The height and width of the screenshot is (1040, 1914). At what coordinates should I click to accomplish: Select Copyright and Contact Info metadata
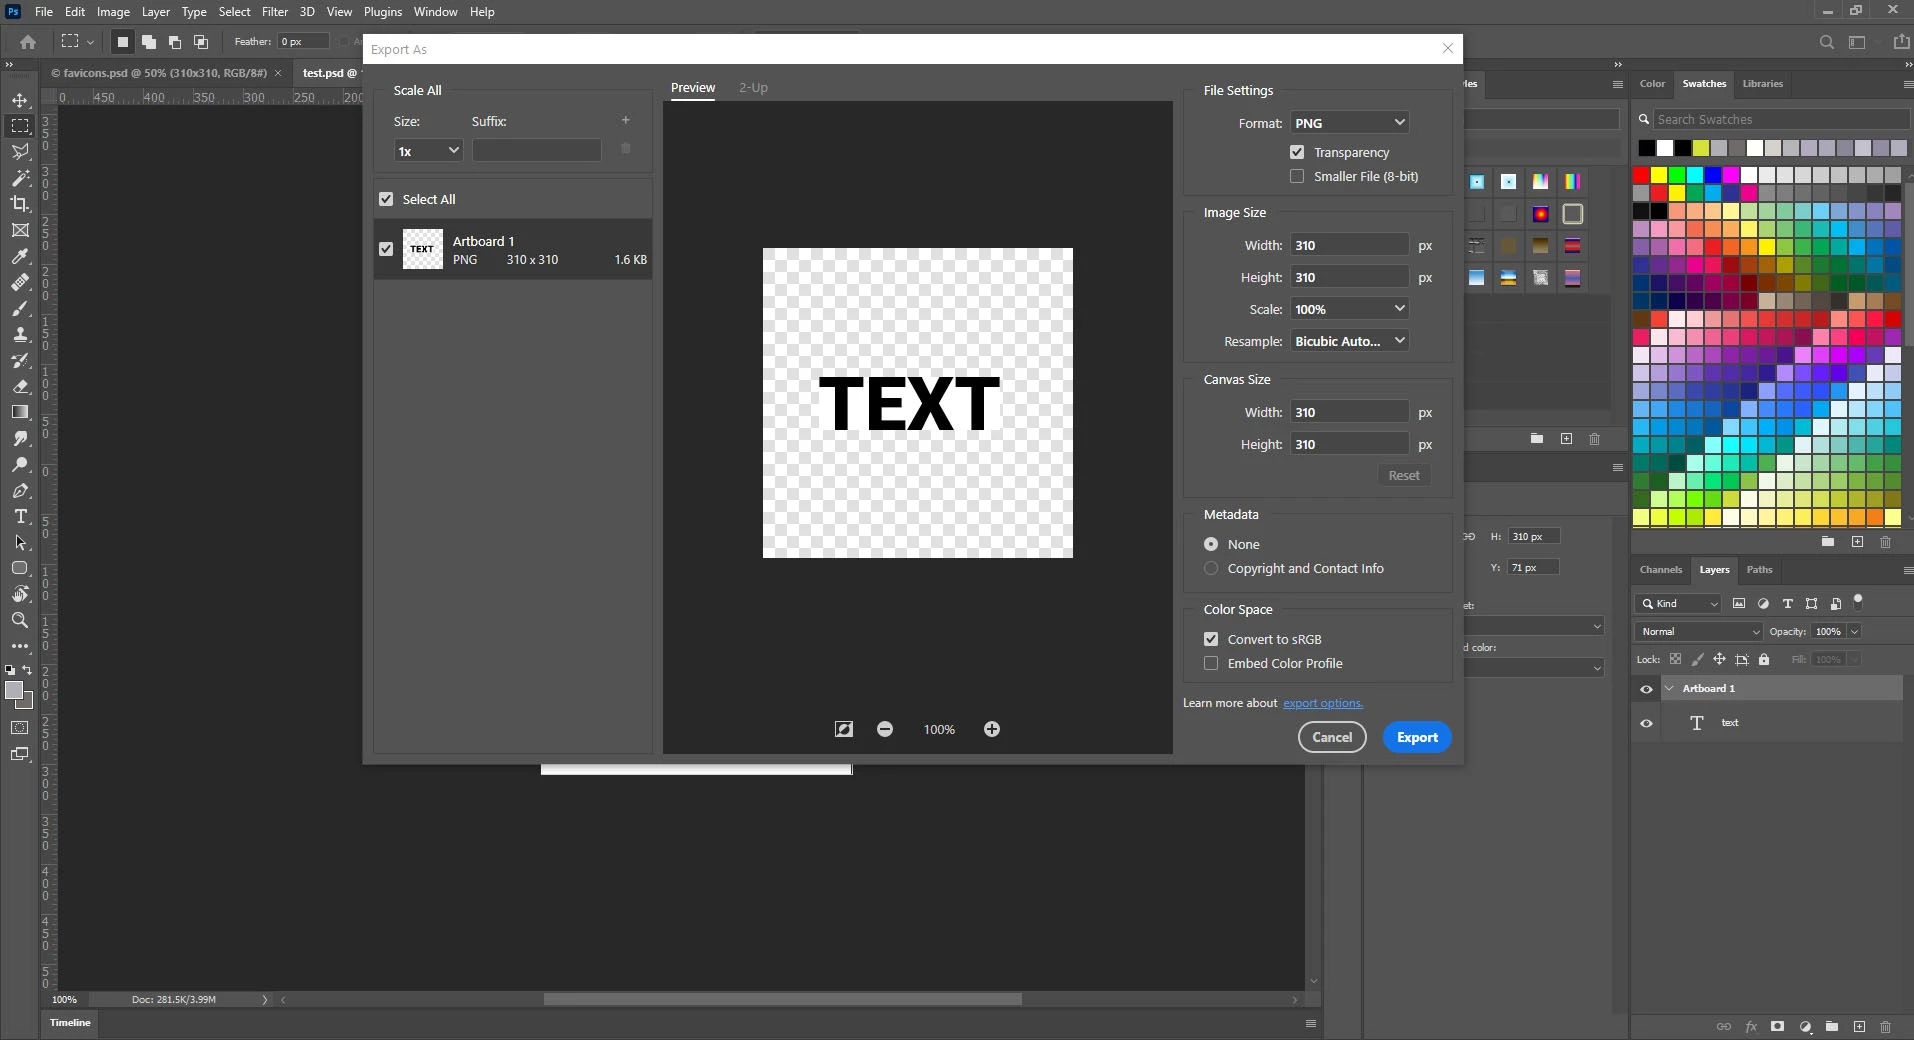1211,568
